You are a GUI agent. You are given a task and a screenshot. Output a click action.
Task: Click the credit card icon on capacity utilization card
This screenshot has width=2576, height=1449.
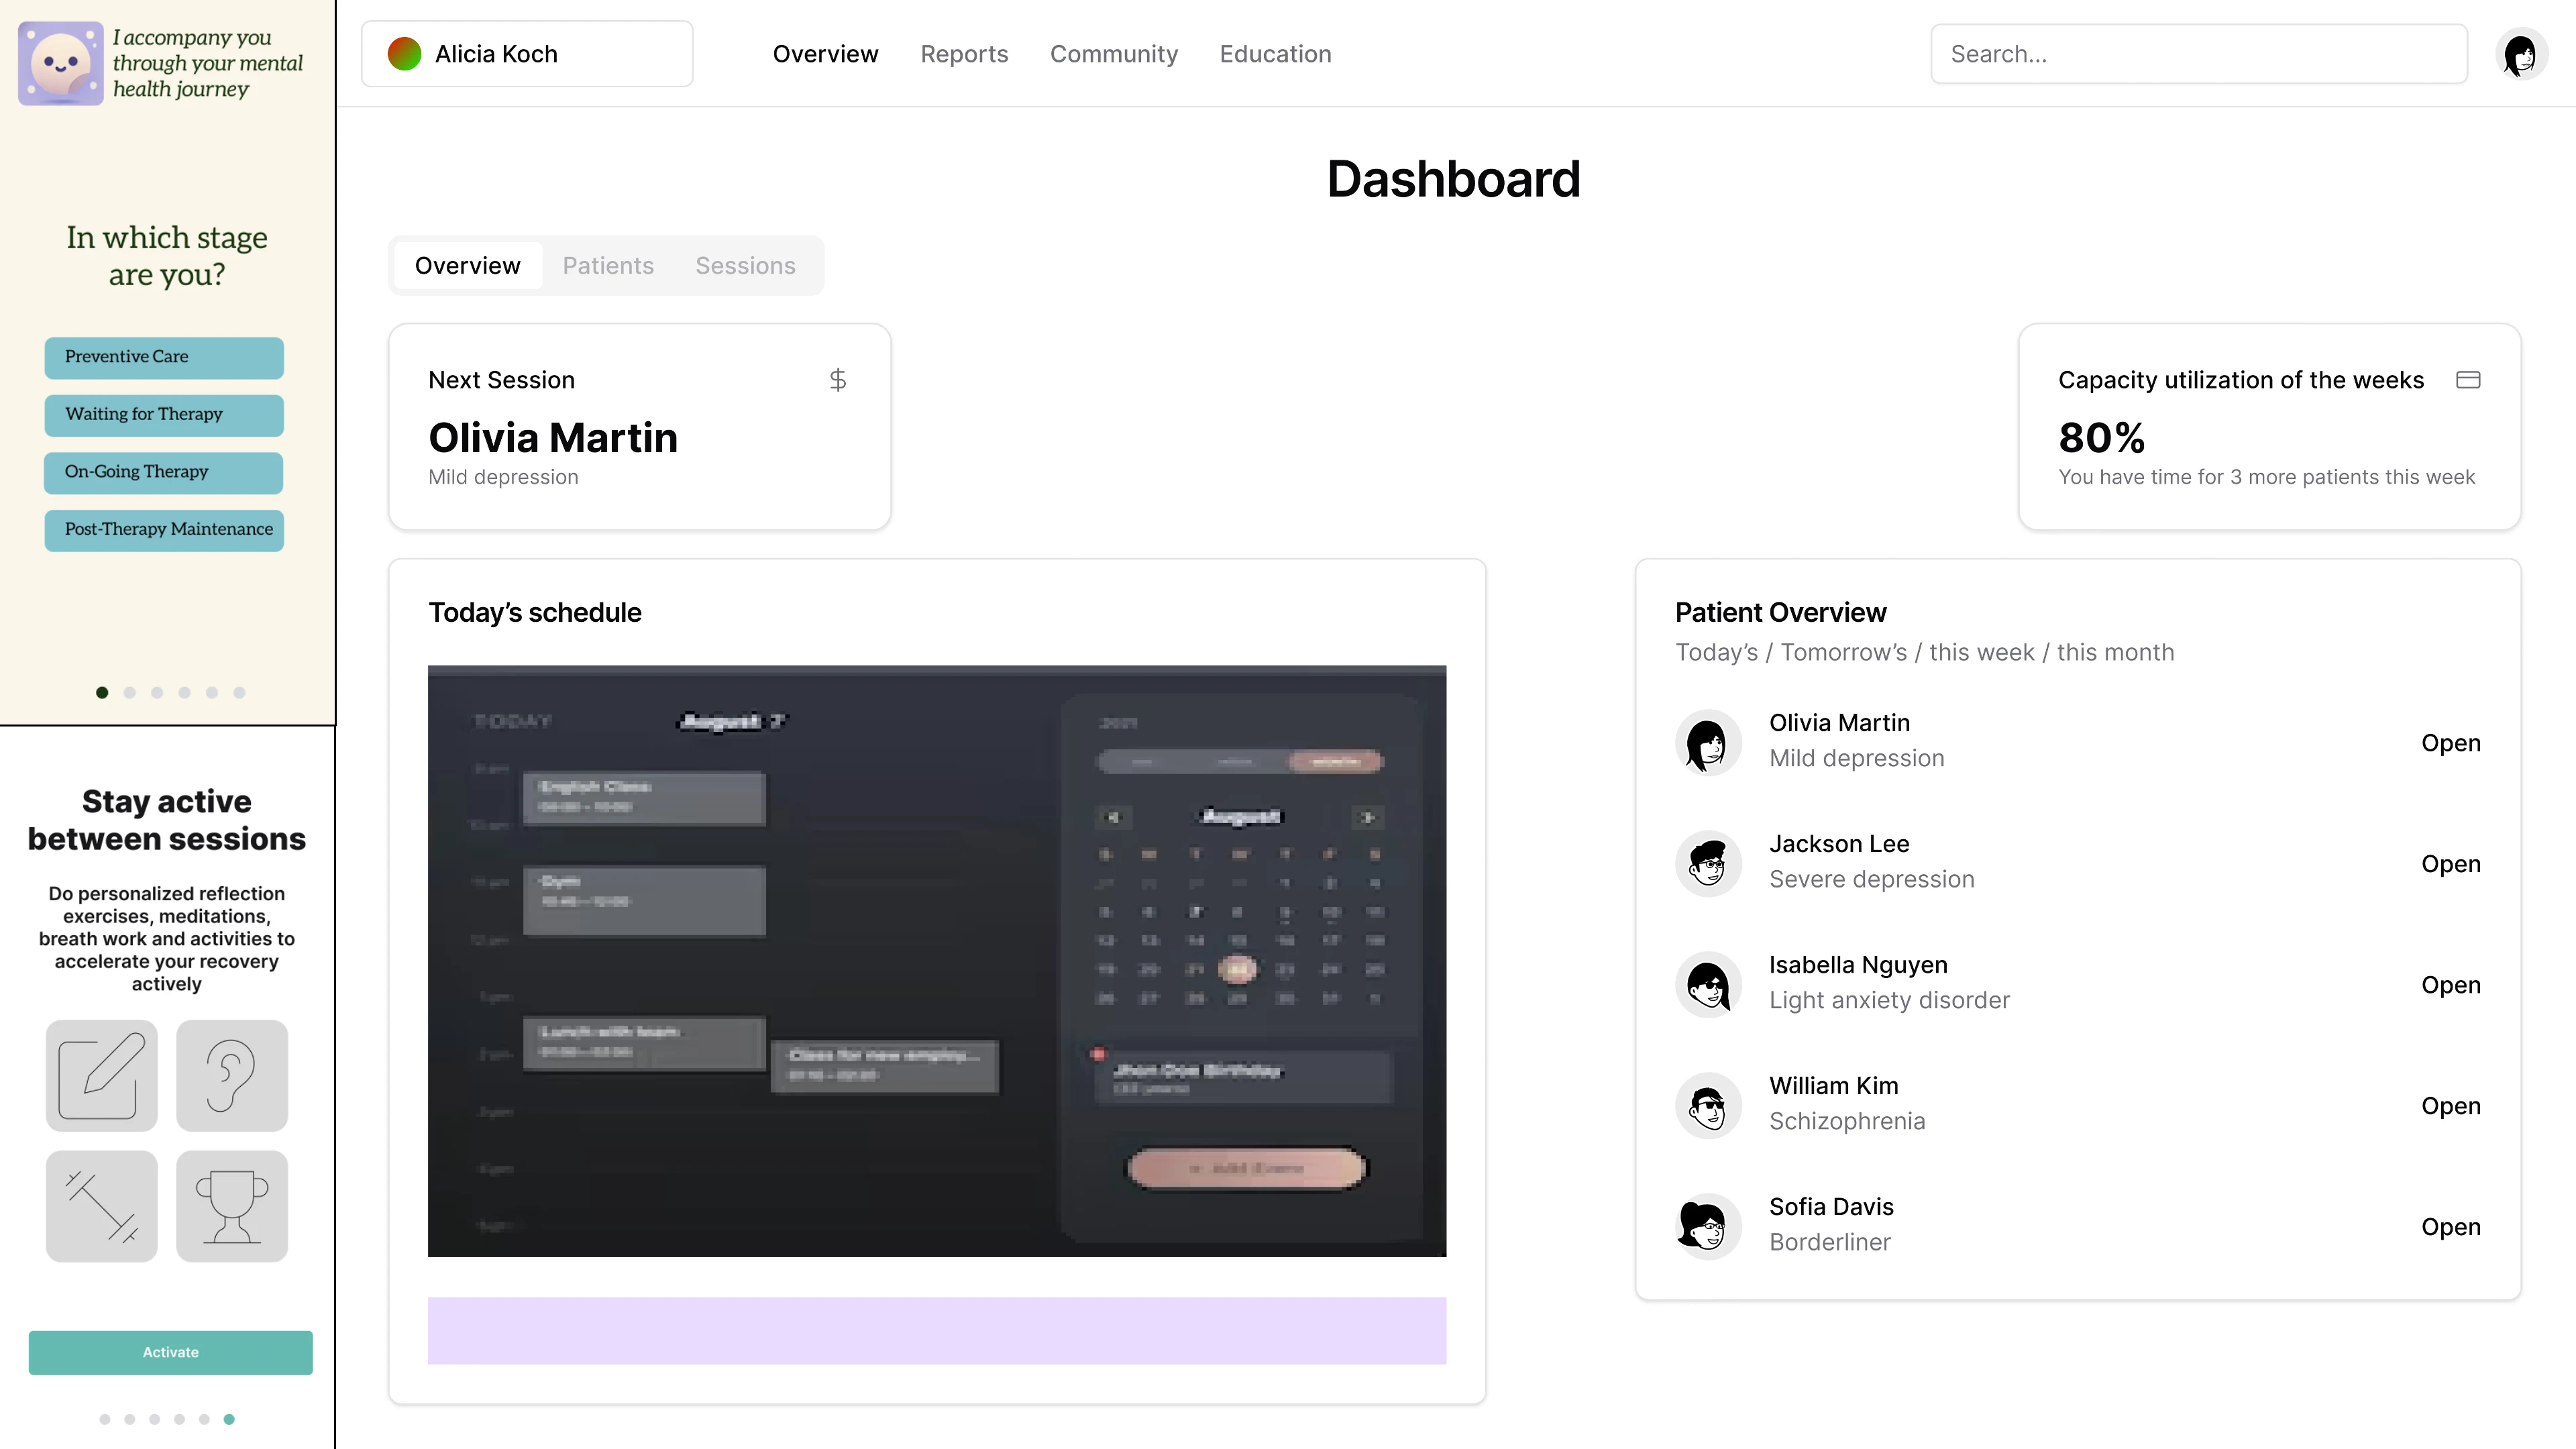2468,379
